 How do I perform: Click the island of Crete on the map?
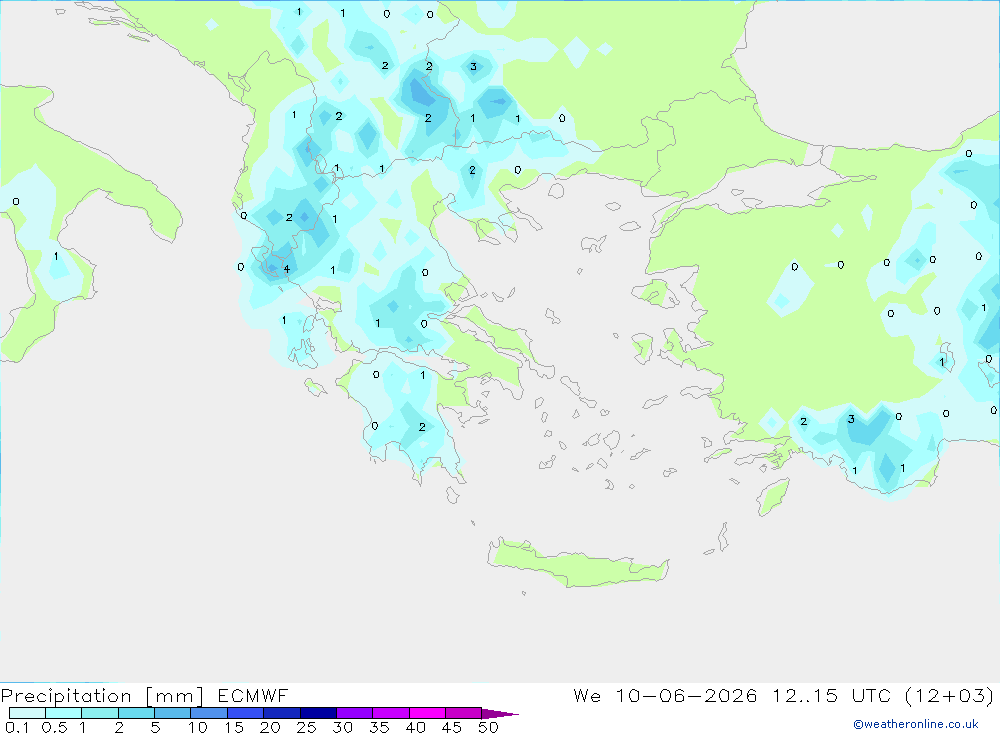pyautogui.click(x=577, y=565)
